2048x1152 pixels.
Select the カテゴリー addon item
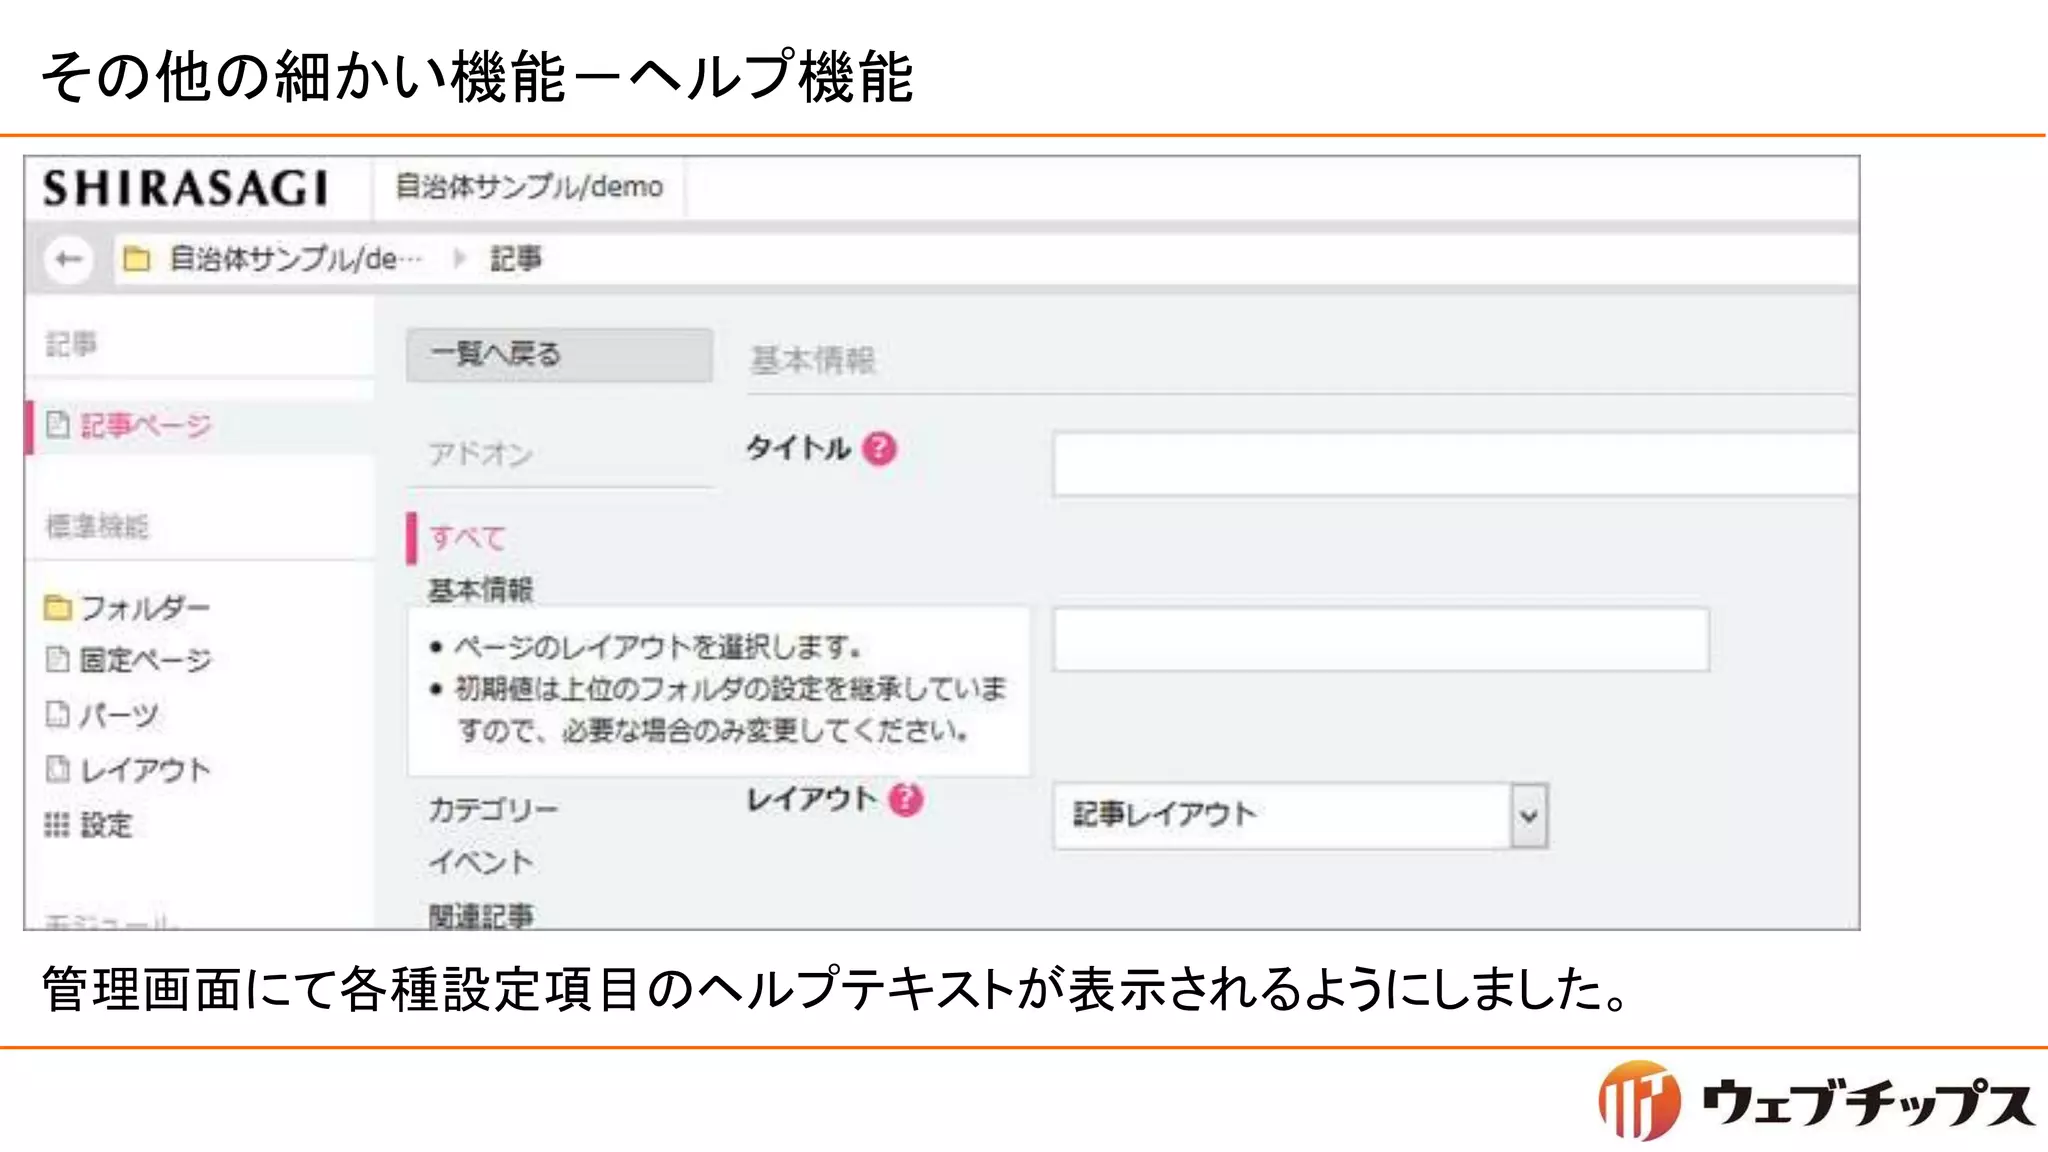pyautogui.click(x=493, y=810)
